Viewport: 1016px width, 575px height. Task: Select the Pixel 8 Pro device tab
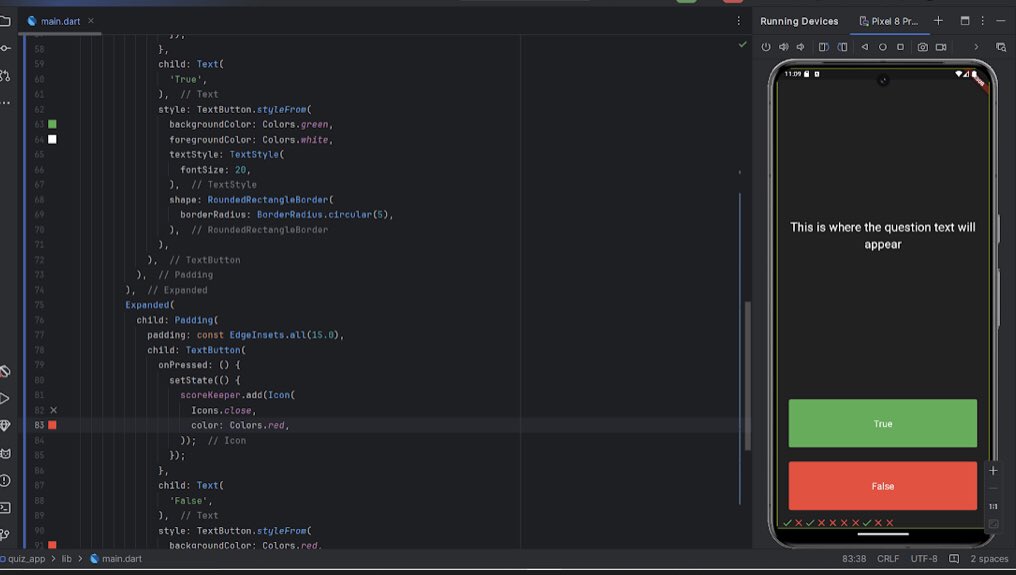tap(889, 21)
